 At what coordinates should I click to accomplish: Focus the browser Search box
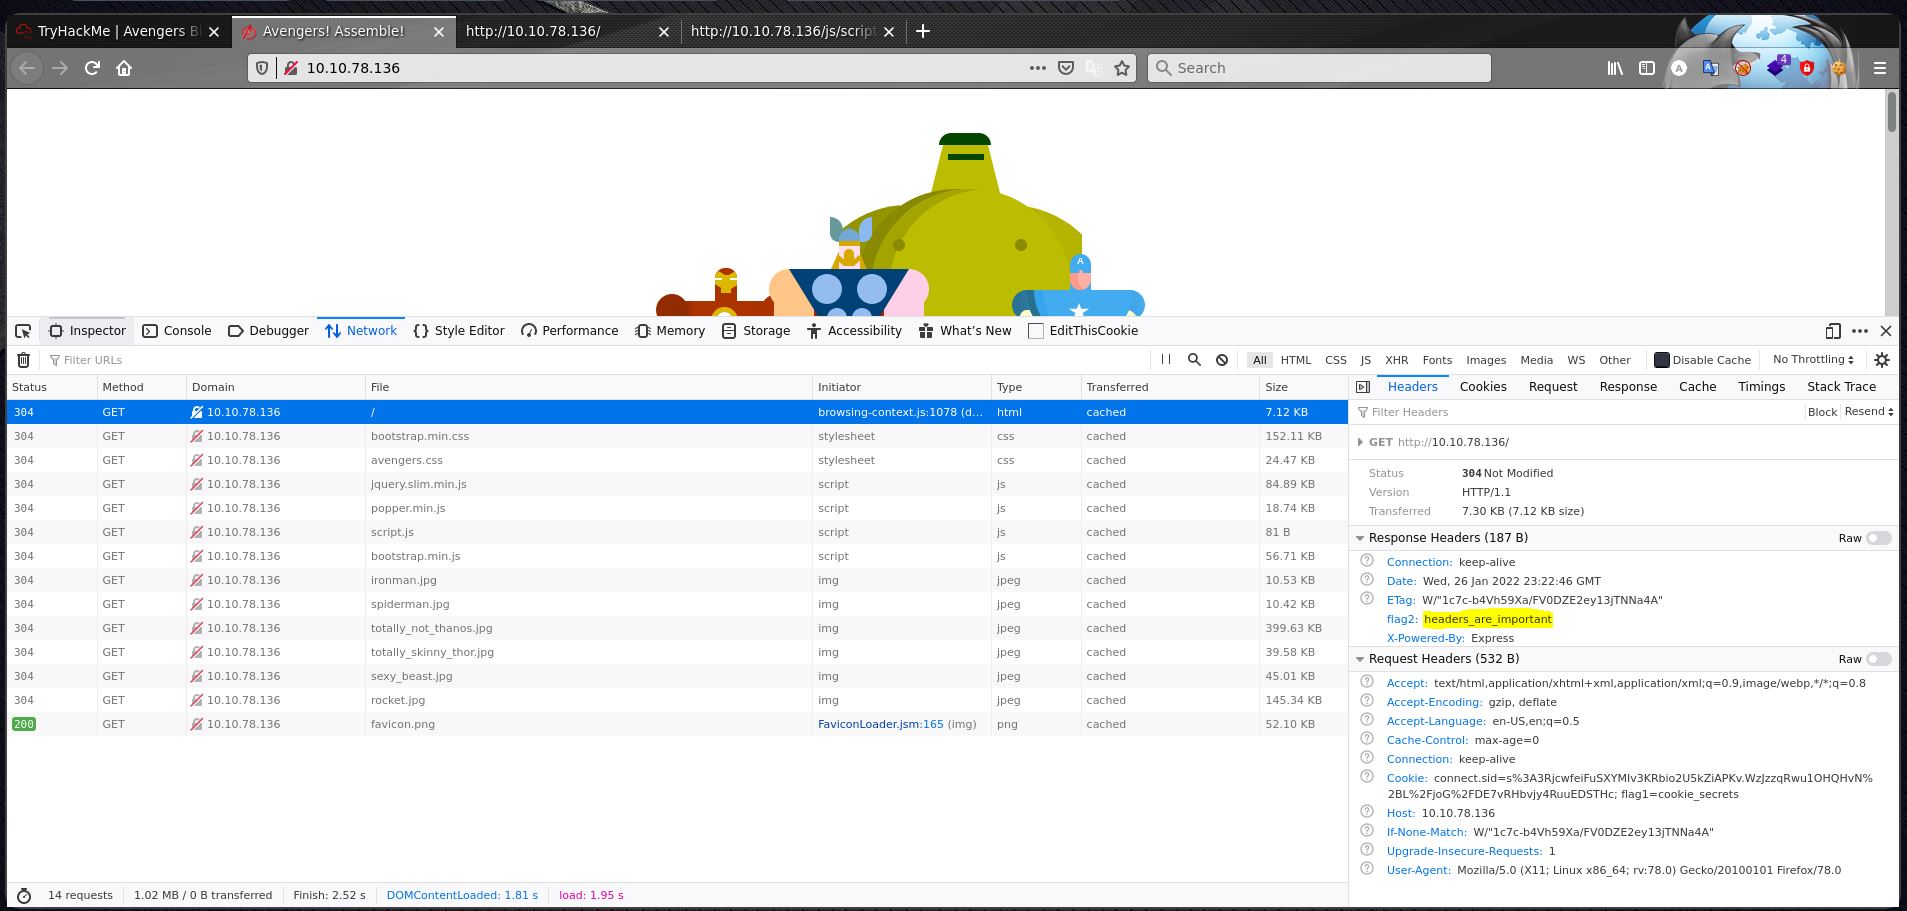coord(1319,68)
